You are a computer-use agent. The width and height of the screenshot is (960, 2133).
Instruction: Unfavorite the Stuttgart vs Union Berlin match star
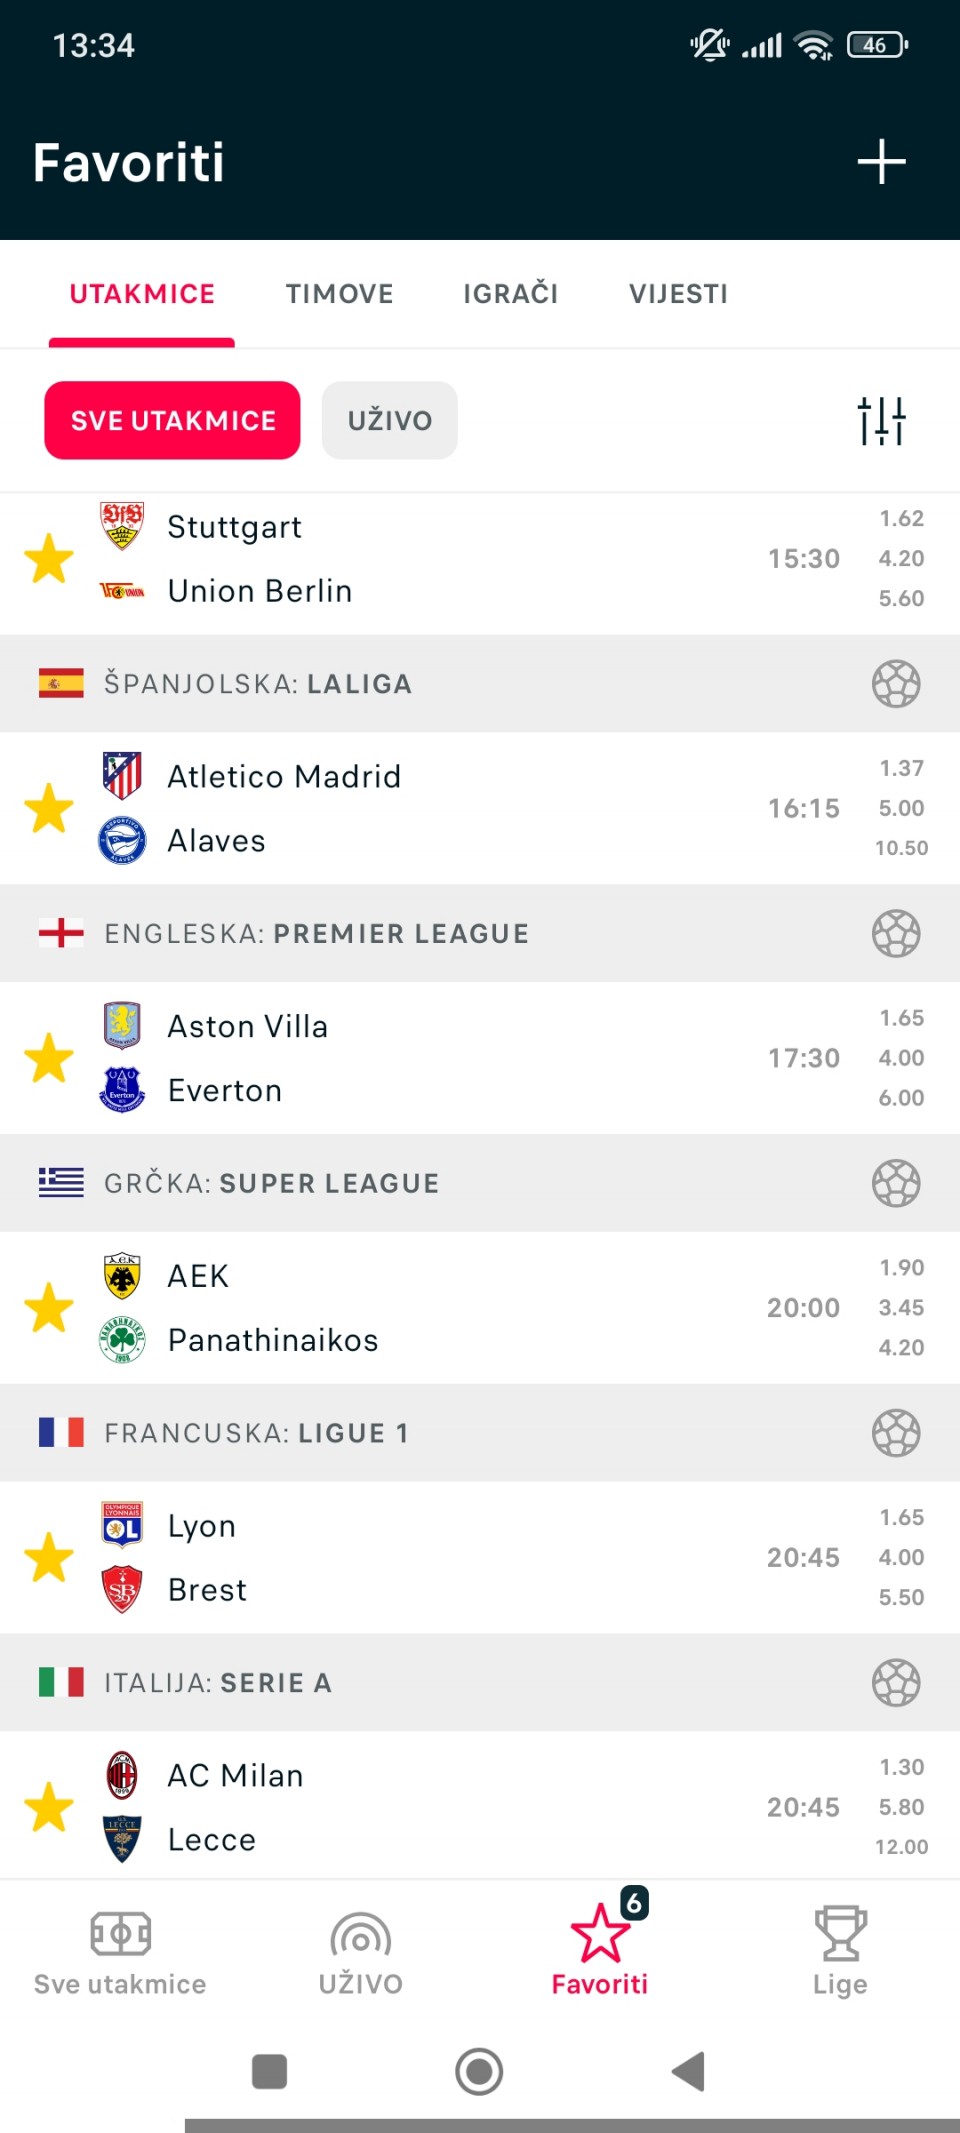49,558
